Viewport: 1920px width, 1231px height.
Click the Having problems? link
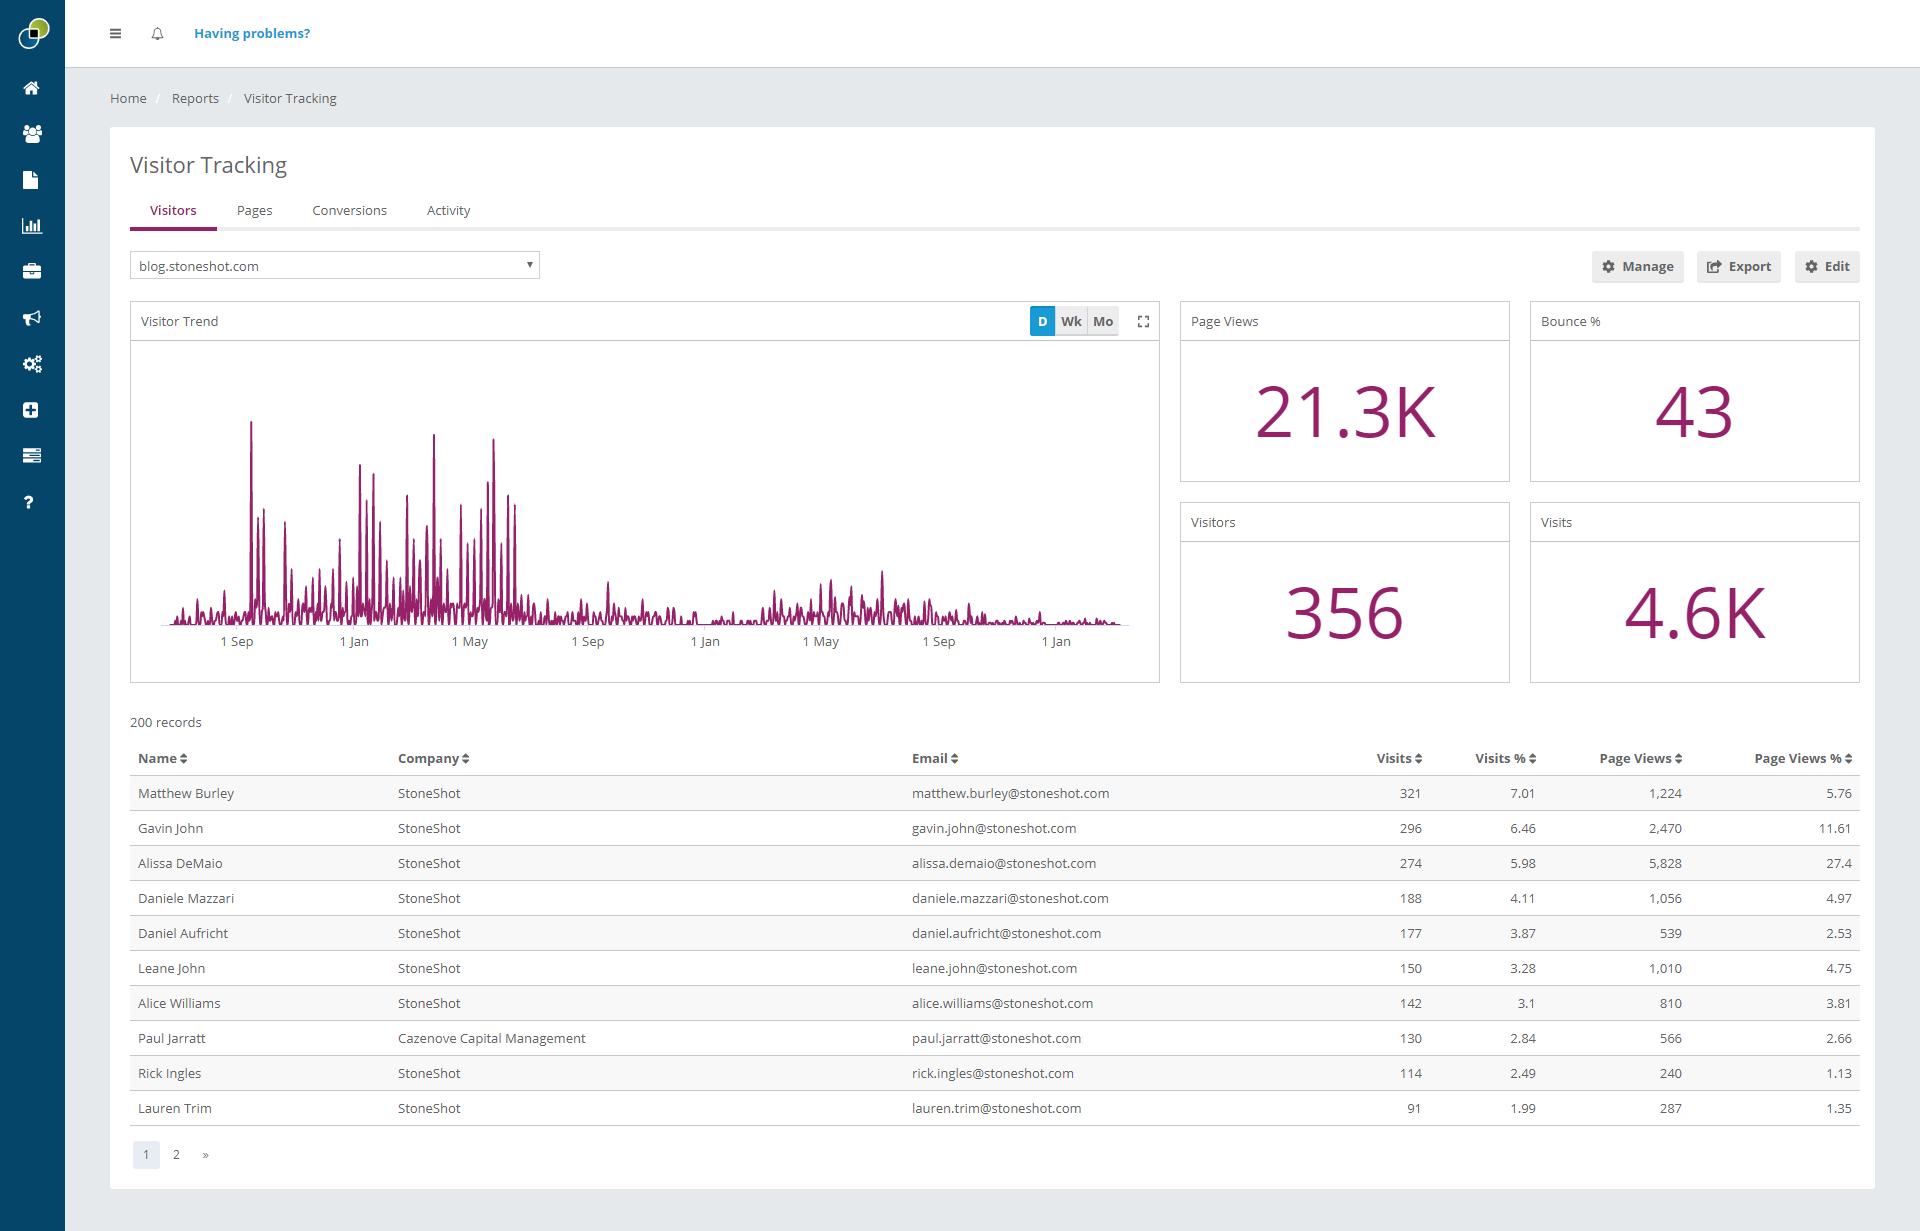[x=252, y=34]
